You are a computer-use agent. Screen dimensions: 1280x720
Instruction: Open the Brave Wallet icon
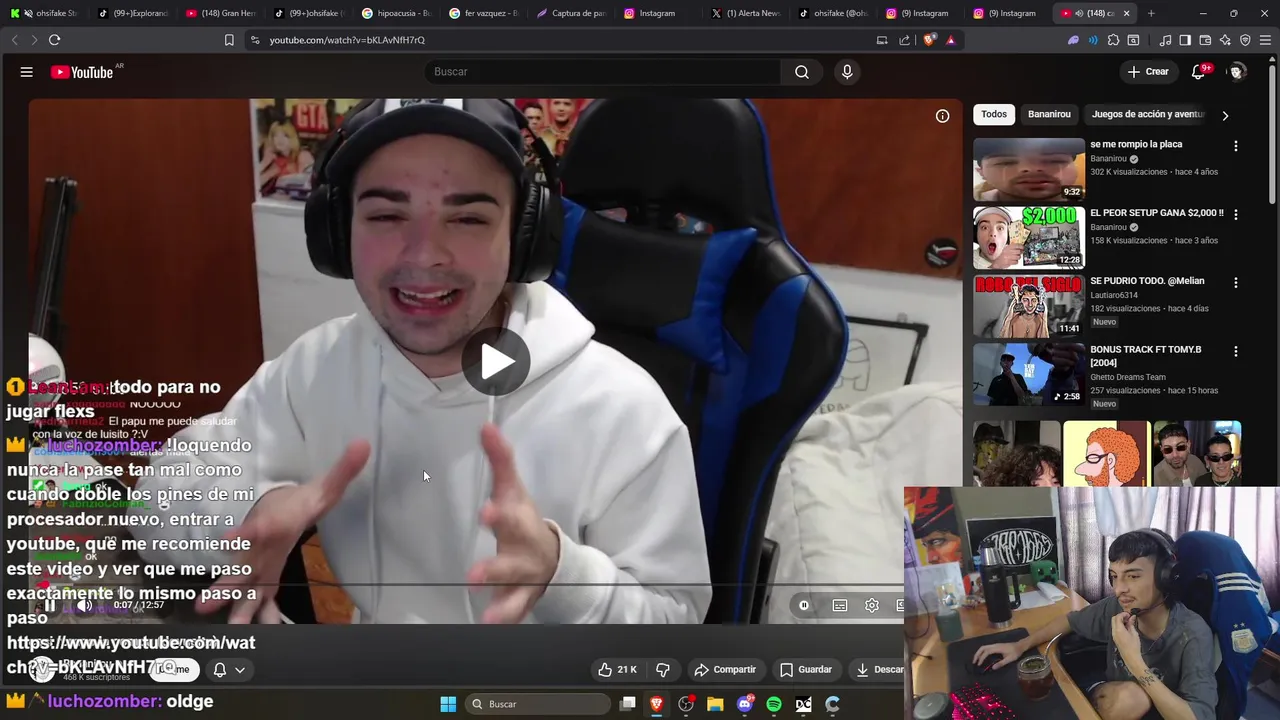(x=1205, y=40)
